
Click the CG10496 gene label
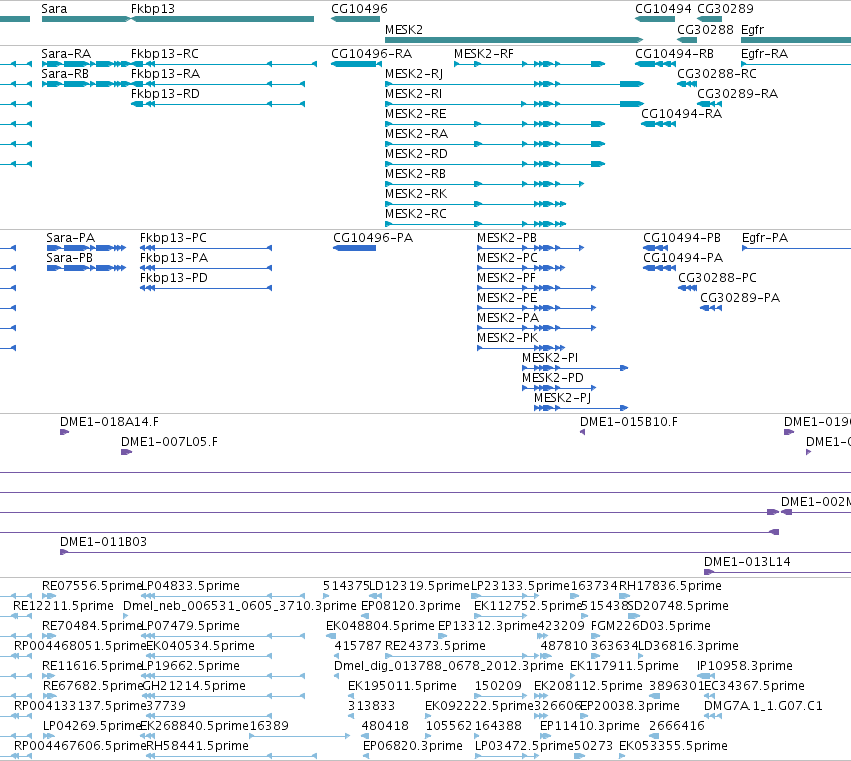359,9
